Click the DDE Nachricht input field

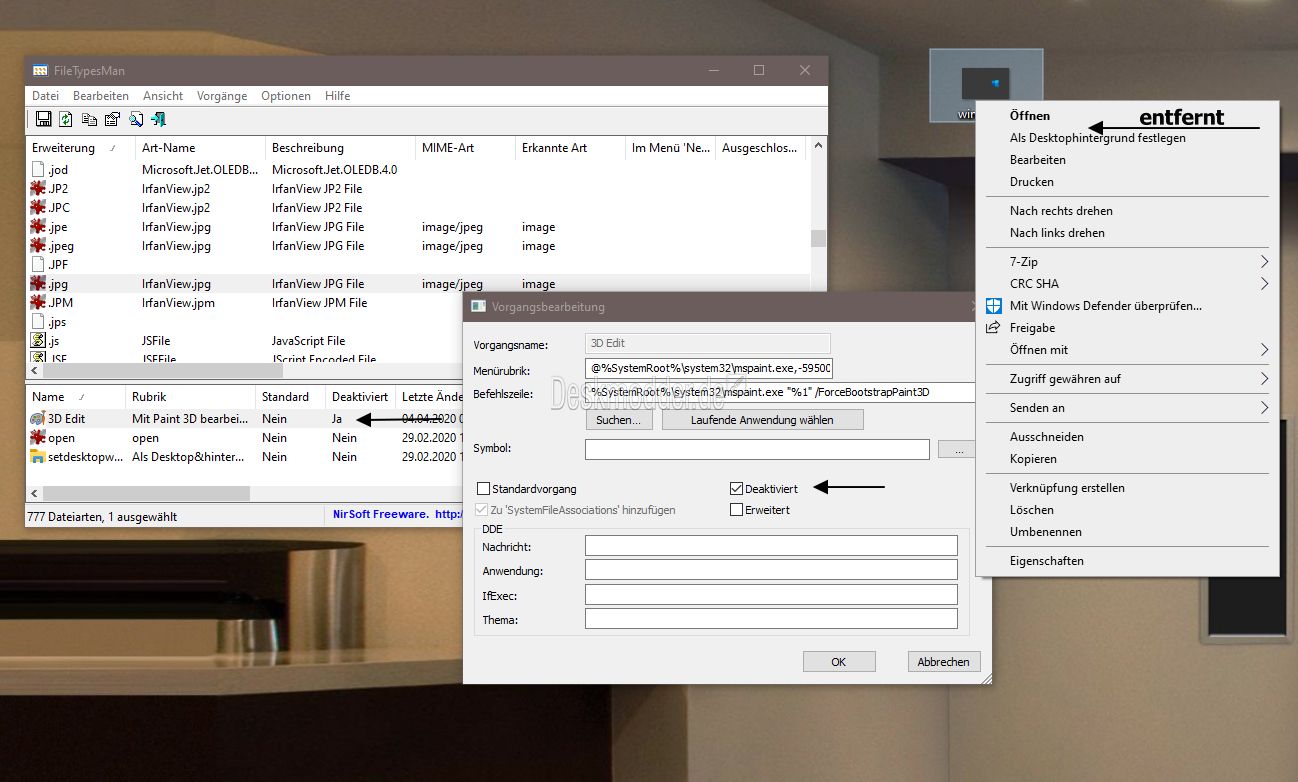pos(771,546)
